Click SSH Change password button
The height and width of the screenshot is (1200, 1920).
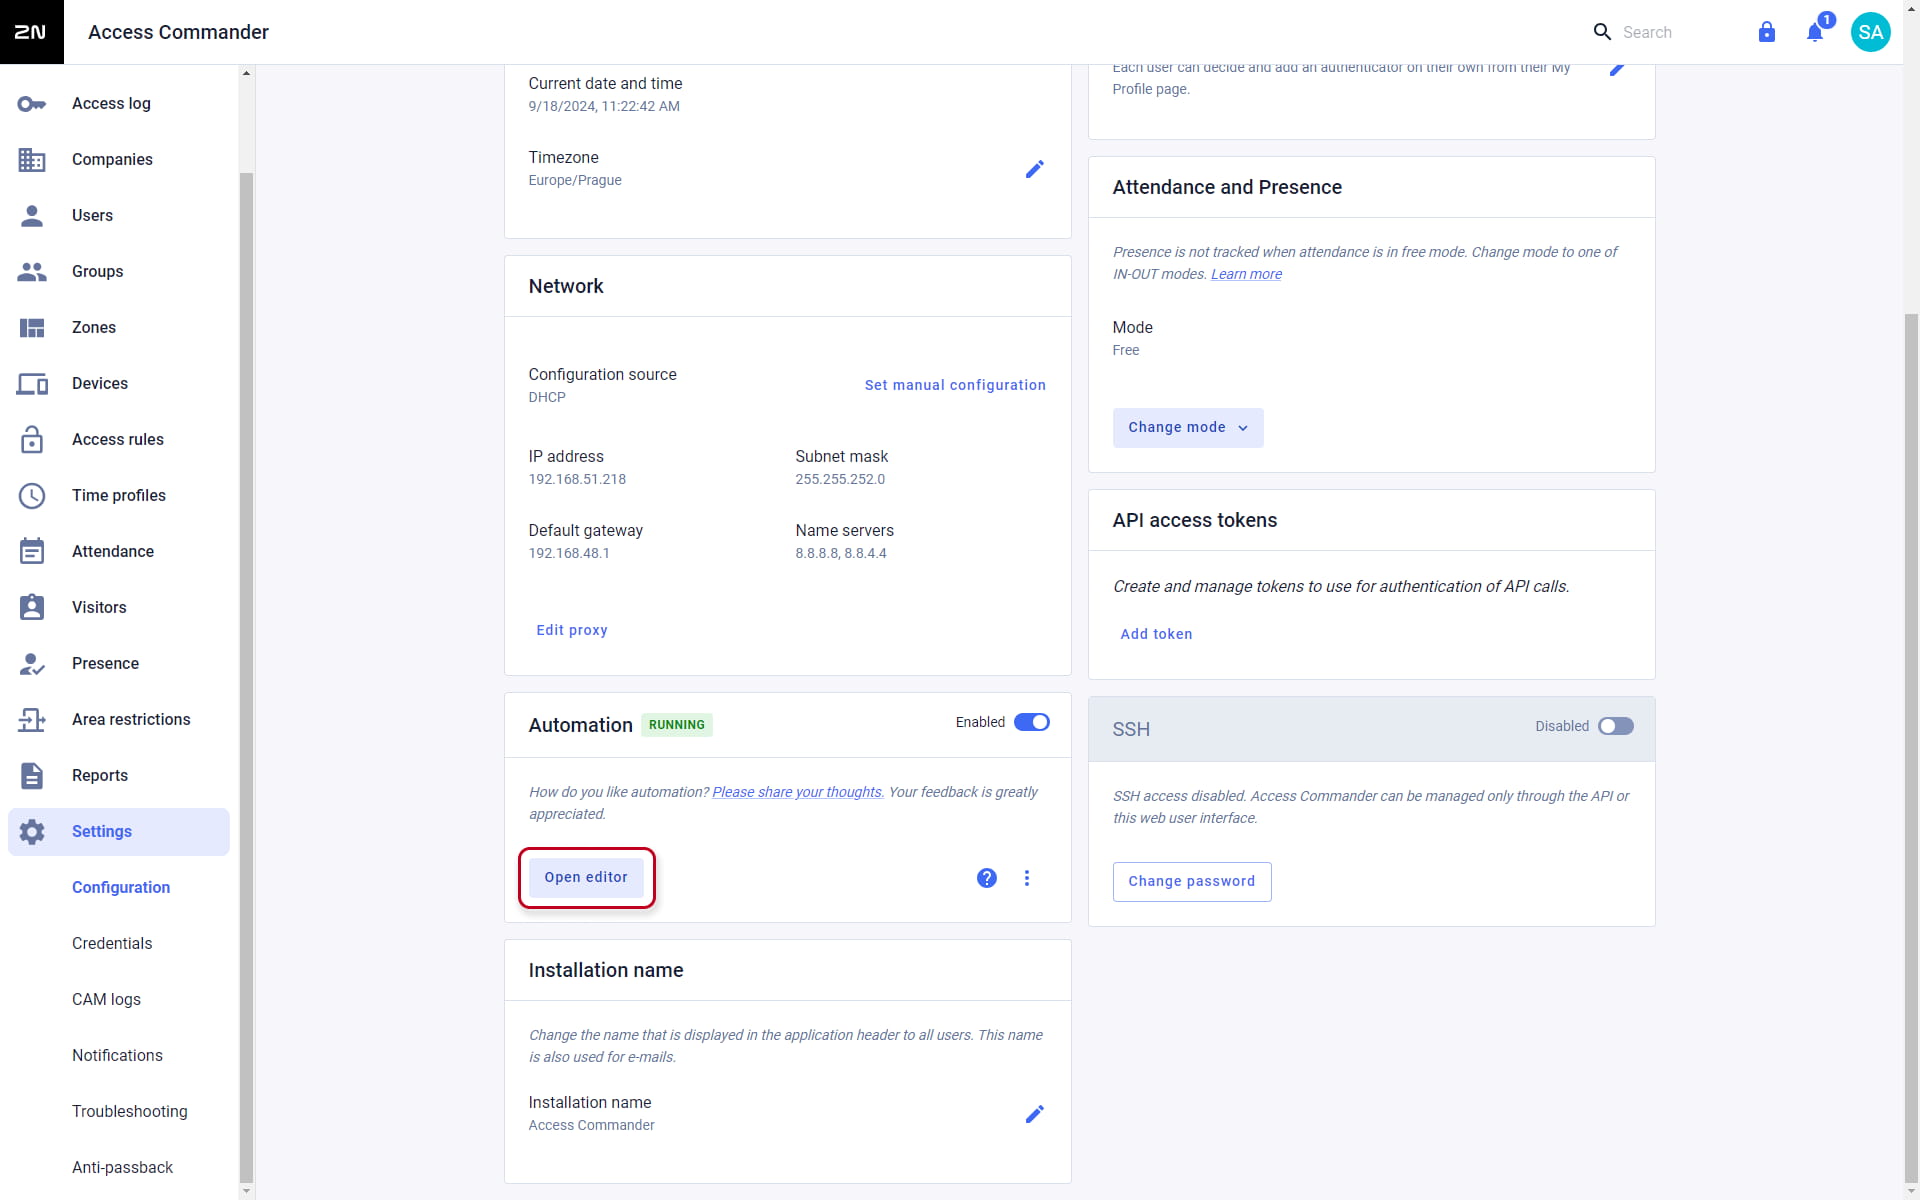click(1192, 882)
